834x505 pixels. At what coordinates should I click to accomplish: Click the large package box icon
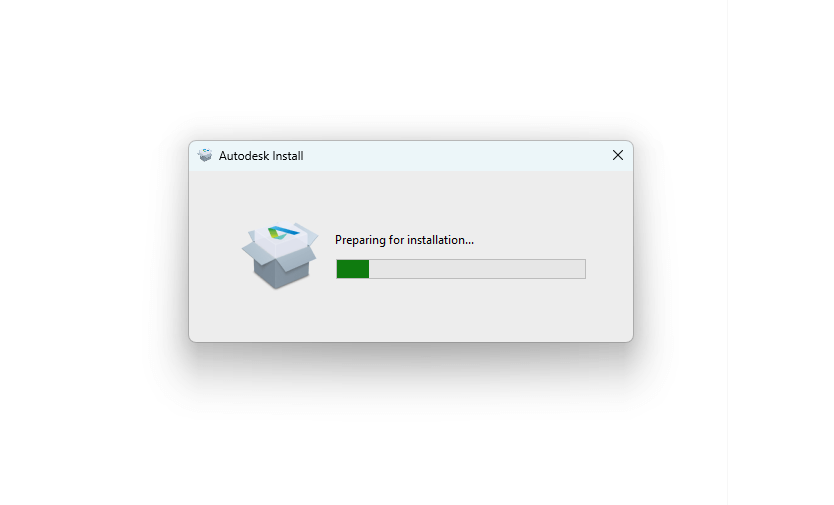(280, 255)
